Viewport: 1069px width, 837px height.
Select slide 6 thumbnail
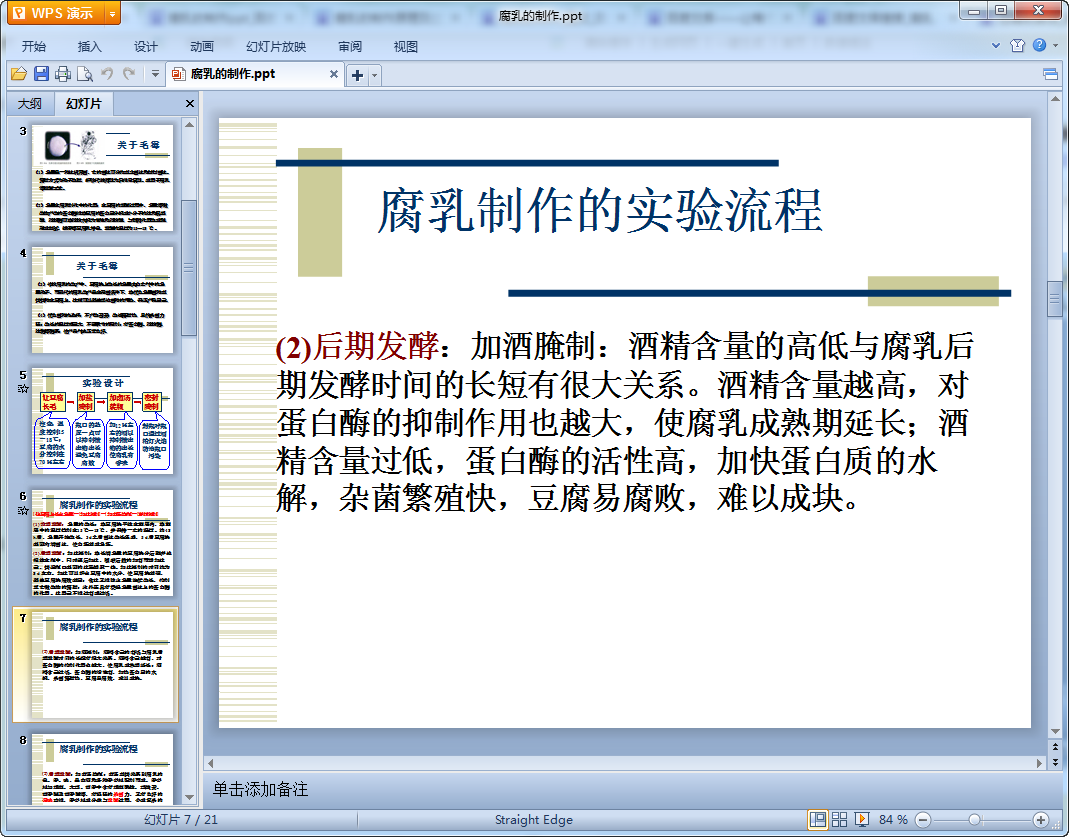(102, 543)
